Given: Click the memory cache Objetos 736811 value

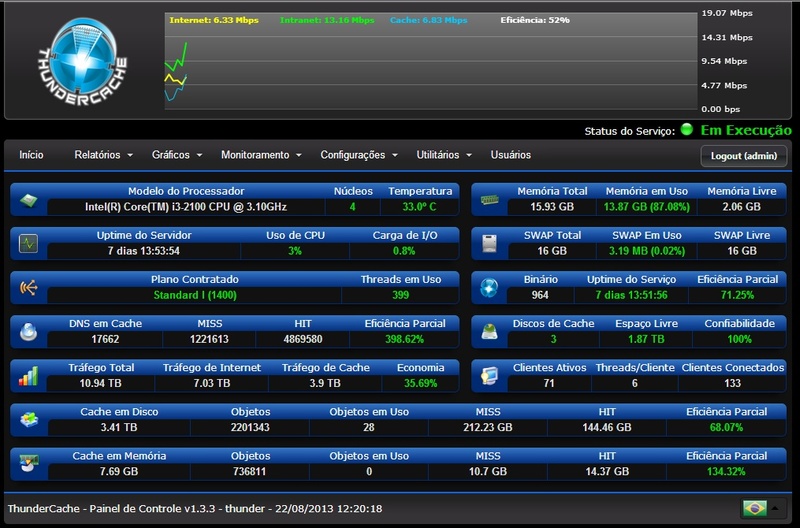Looking at the screenshot, I should [249, 471].
